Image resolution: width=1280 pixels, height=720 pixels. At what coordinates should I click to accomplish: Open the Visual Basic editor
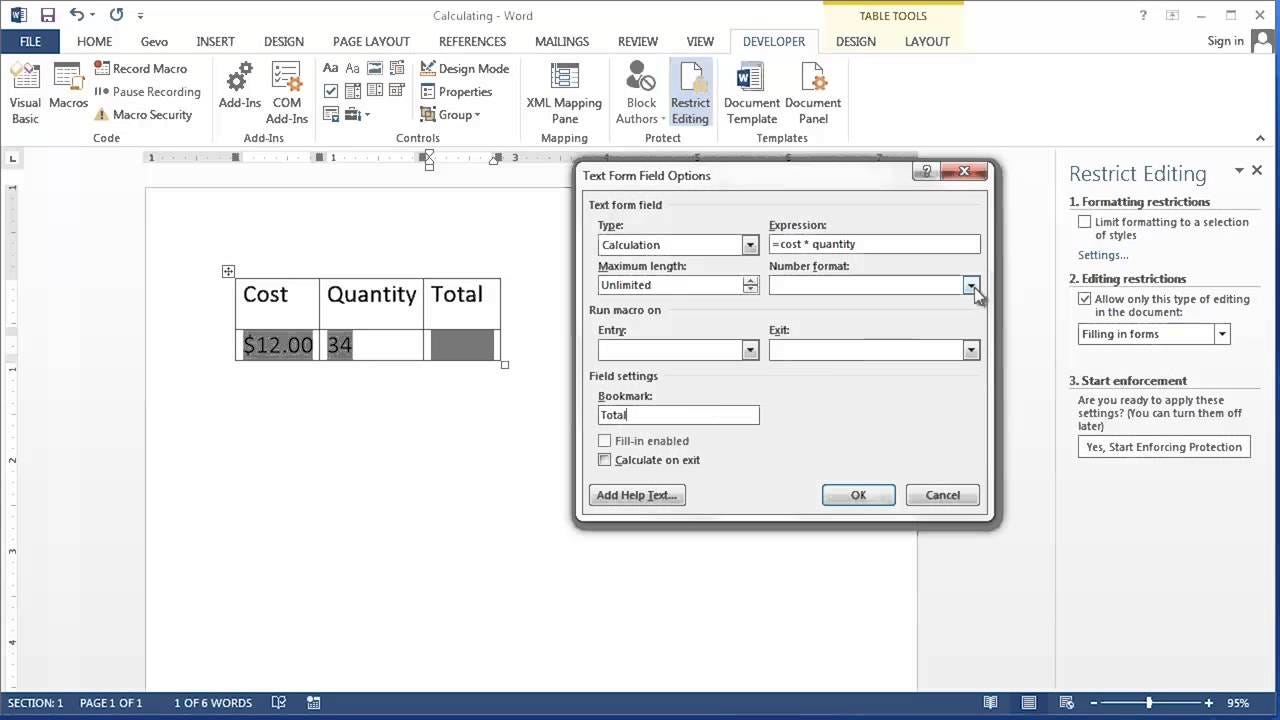[25, 93]
